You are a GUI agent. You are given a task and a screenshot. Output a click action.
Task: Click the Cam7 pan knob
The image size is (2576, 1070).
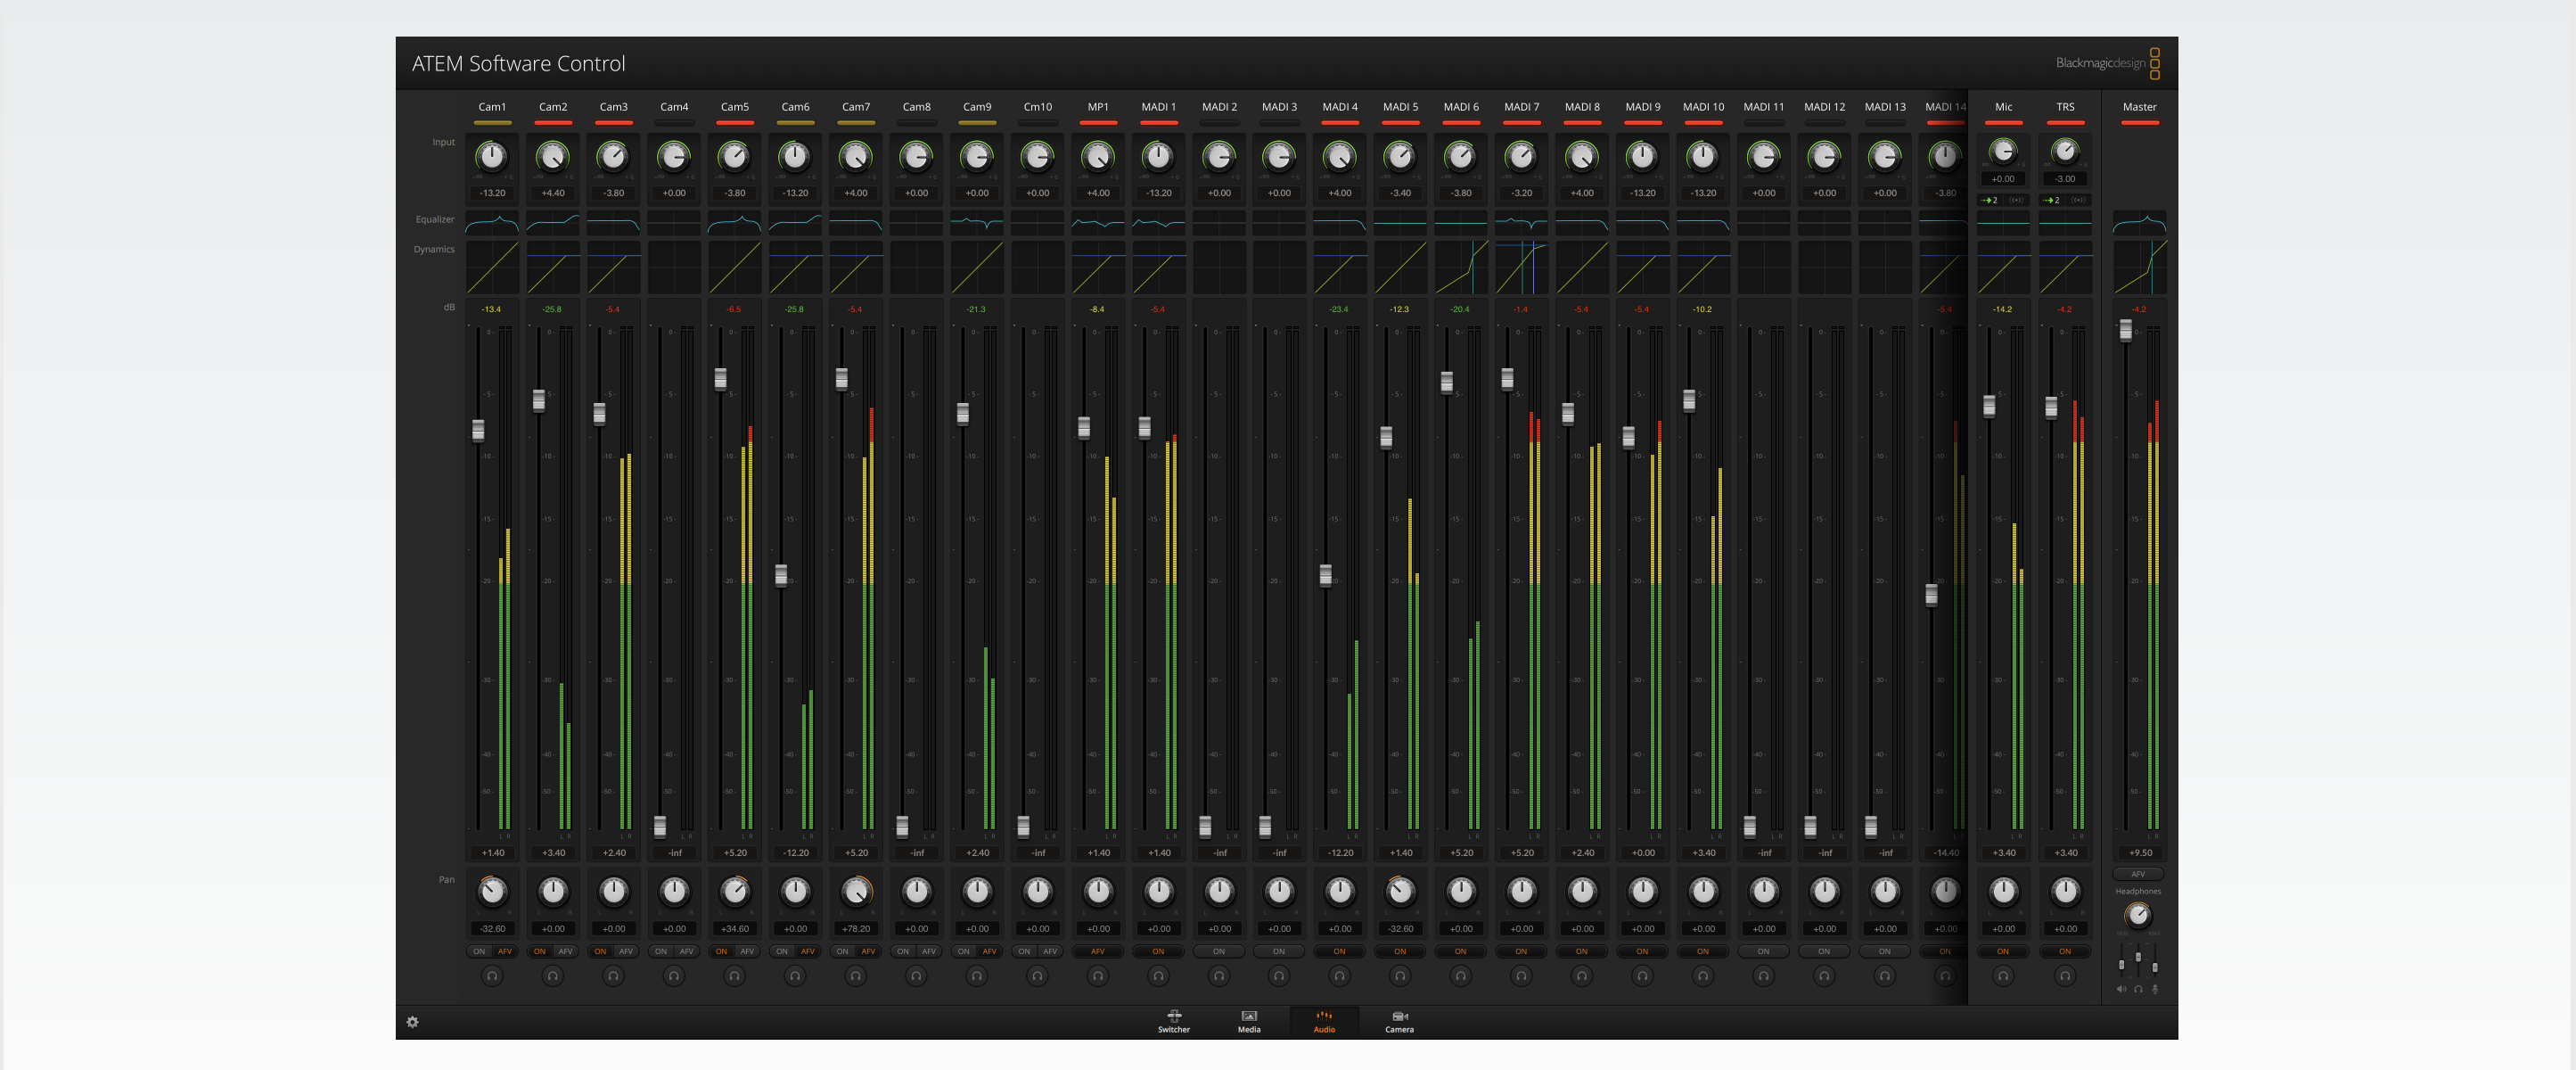(x=856, y=890)
